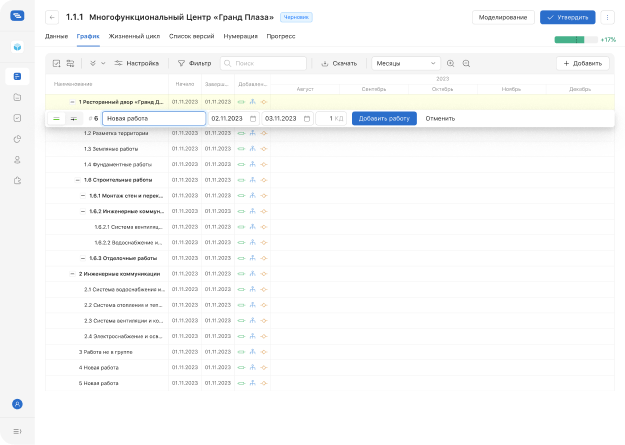This screenshot has height=445, width=625.
Task: Click the zoom out magnifier icon
Action: point(466,63)
